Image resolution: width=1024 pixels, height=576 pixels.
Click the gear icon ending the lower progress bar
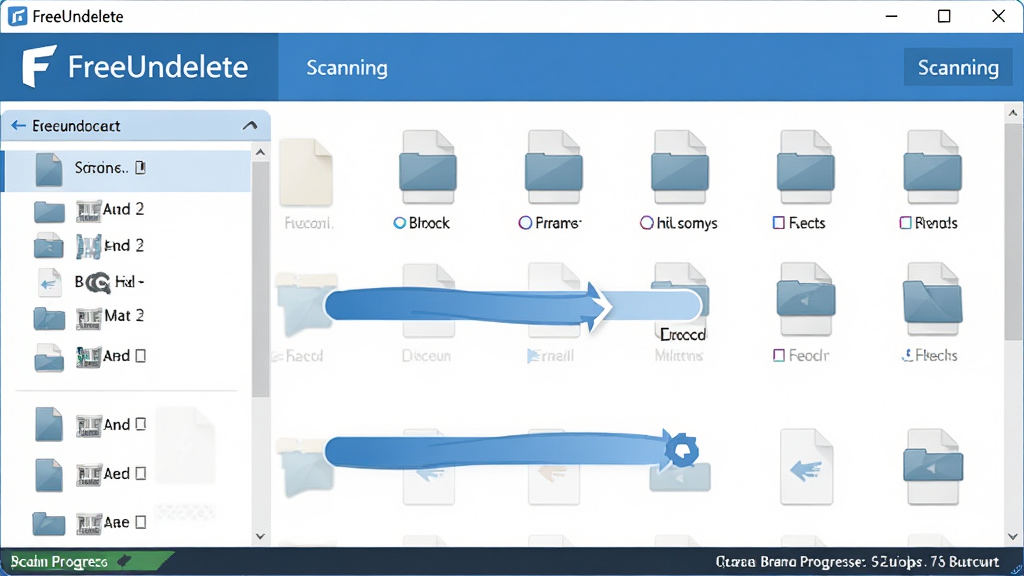[681, 450]
